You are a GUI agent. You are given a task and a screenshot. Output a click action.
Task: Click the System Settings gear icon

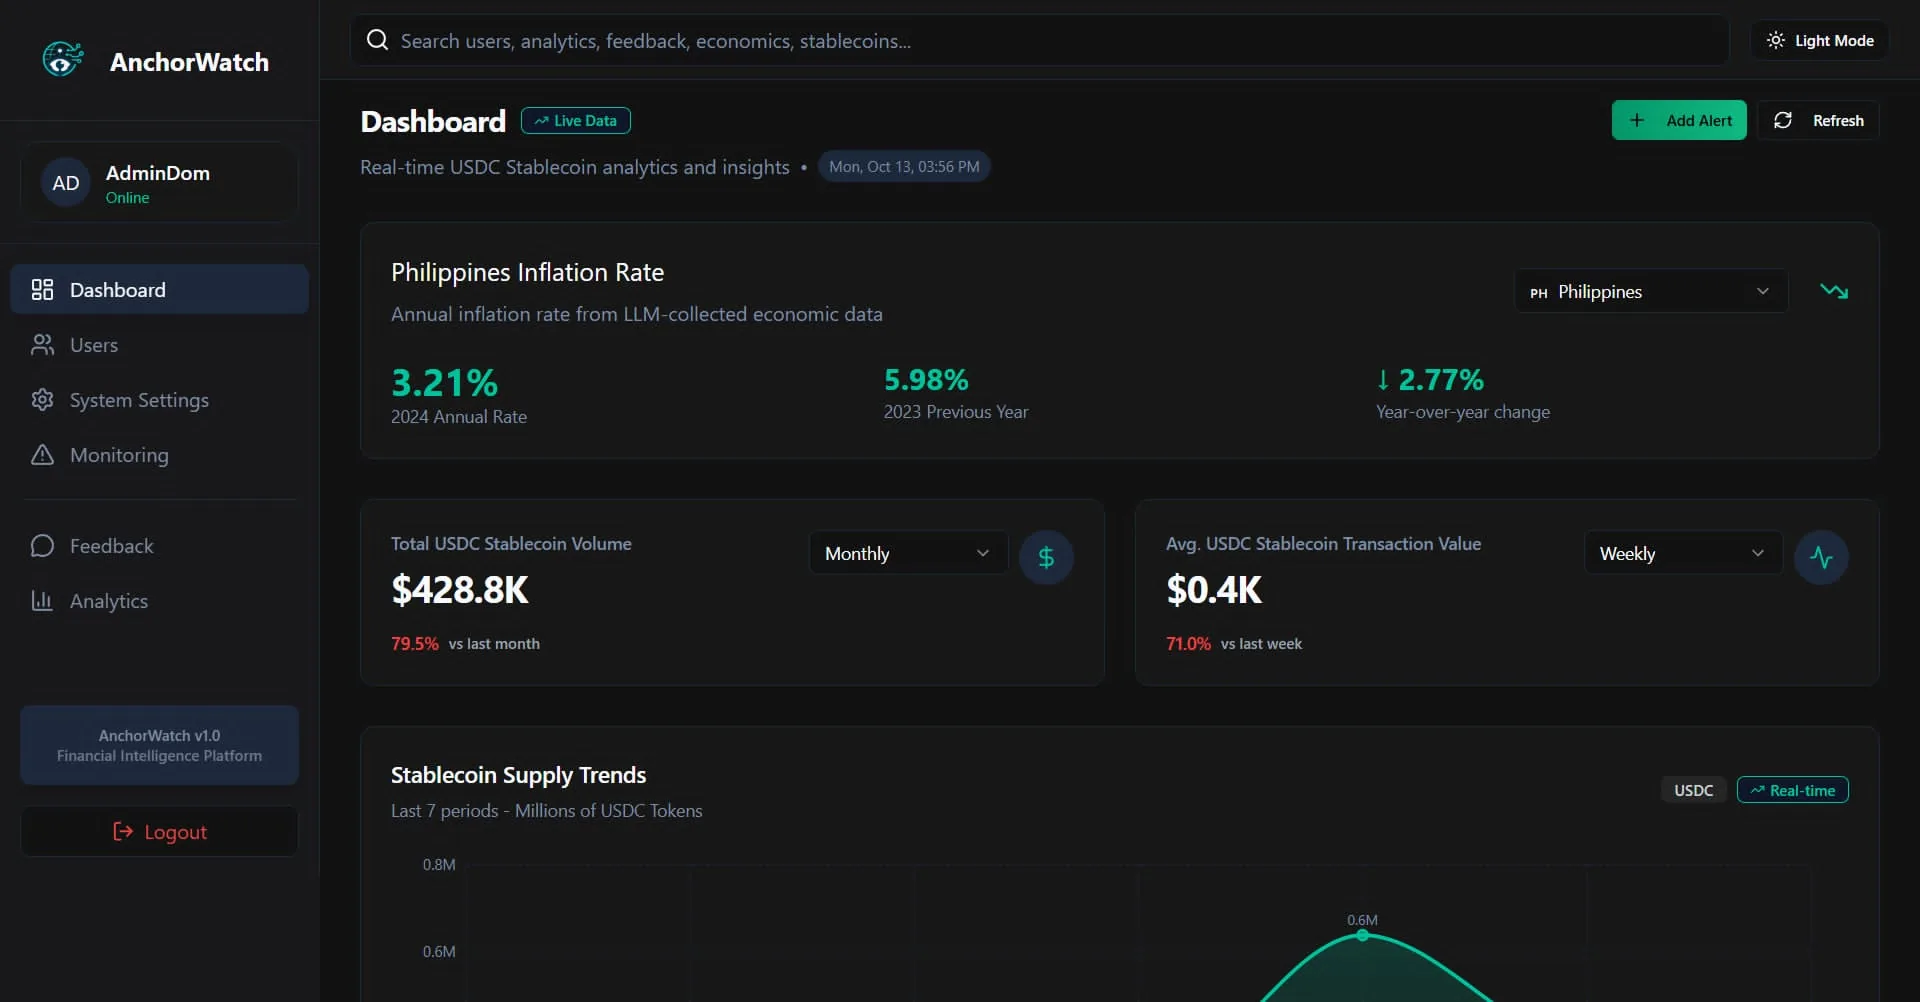click(42, 400)
